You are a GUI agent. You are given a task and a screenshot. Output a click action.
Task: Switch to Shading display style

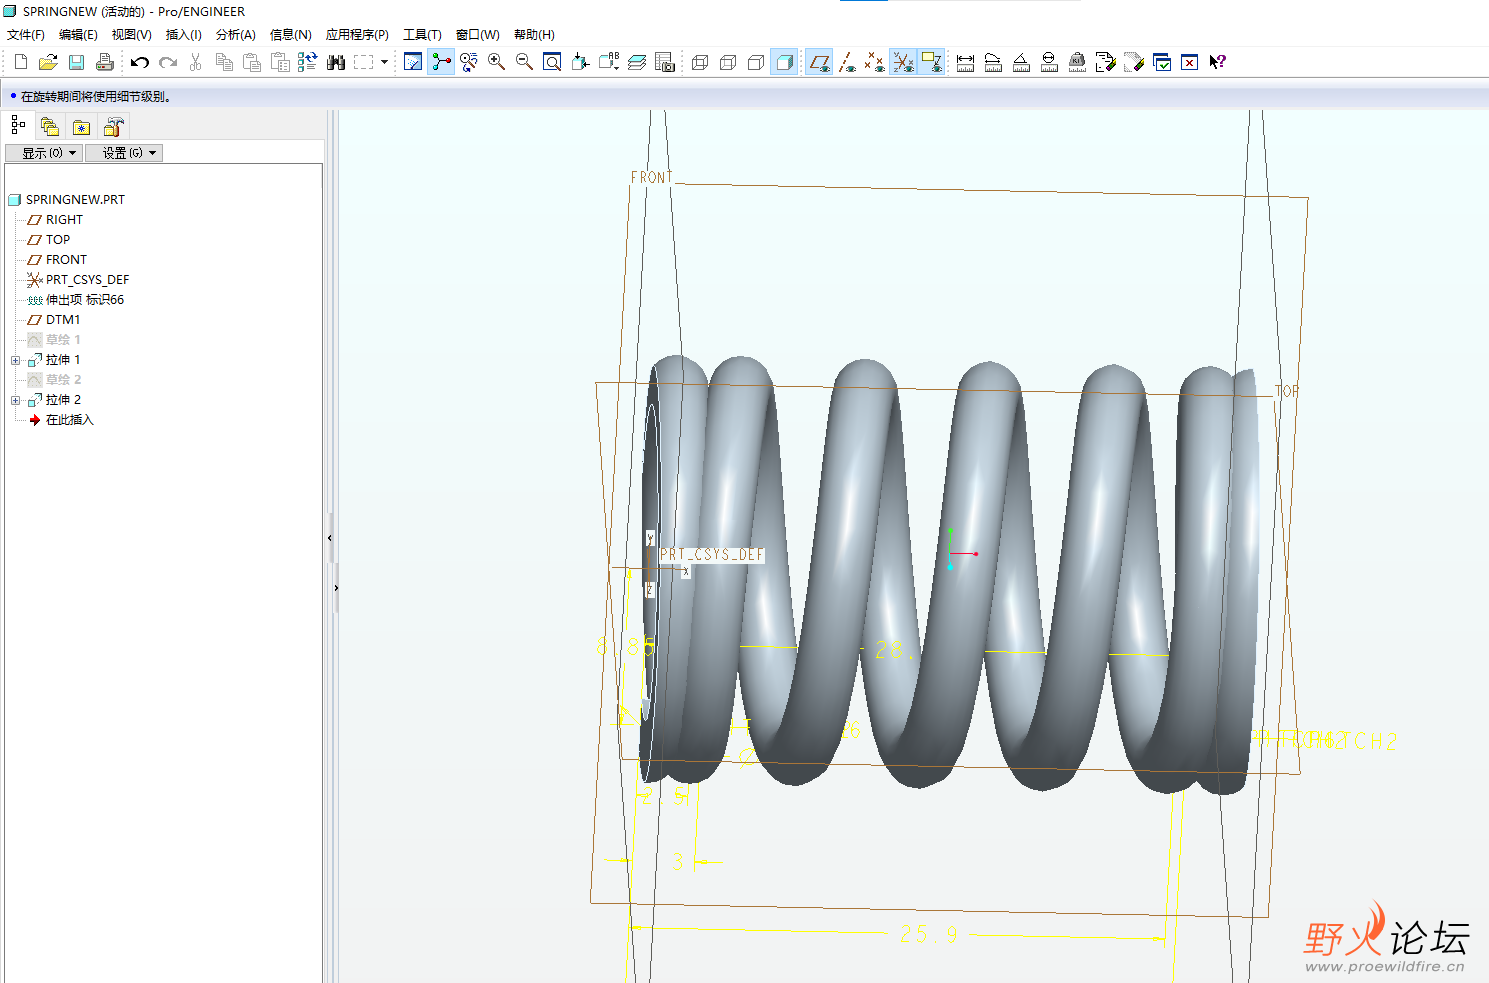[x=784, y=62]
